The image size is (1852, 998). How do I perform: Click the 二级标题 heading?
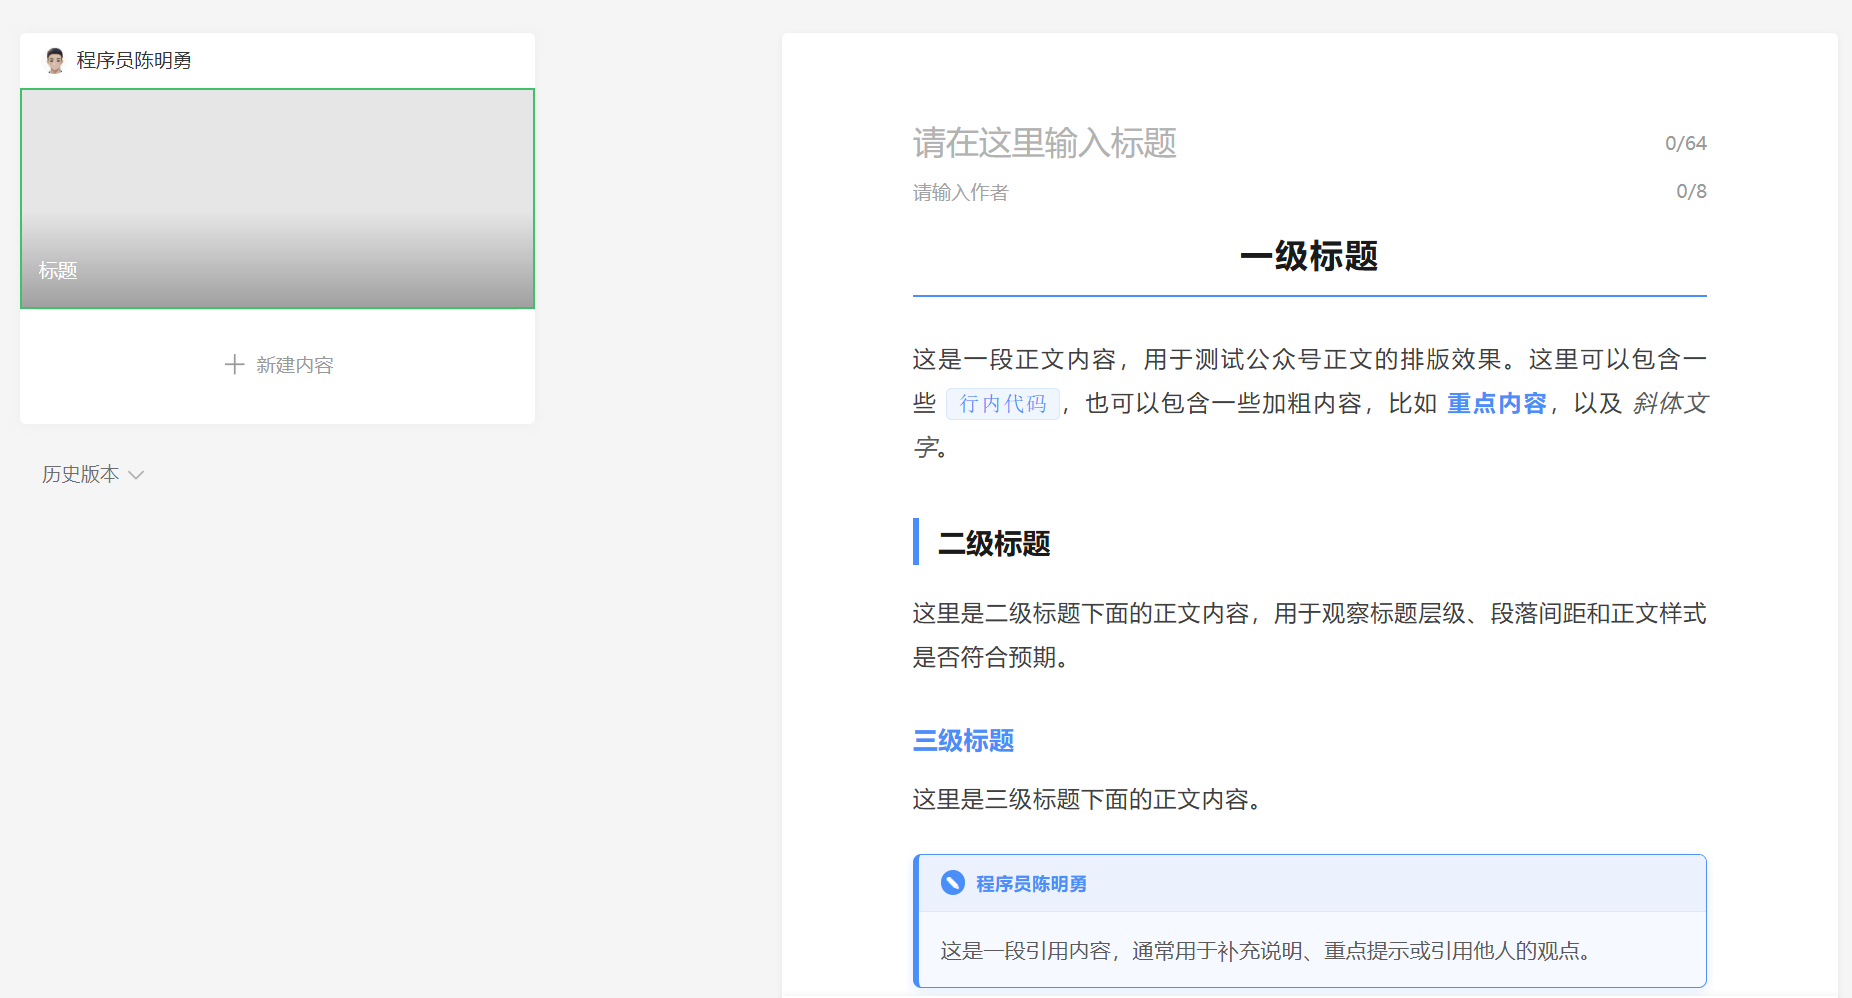coord(994,544)
